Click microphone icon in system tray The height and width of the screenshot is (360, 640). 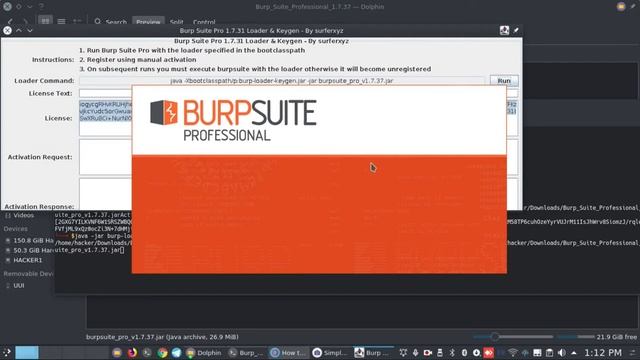point(416,352)
